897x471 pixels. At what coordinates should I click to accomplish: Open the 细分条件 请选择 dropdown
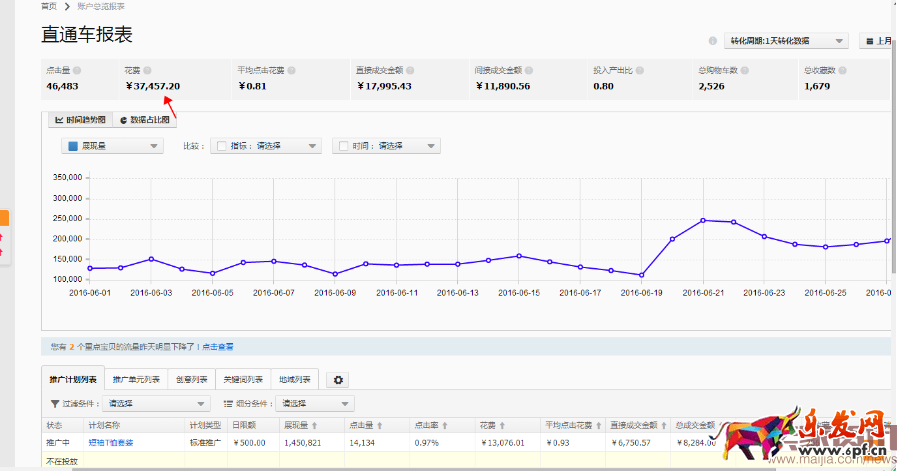(x=315, y=404)
